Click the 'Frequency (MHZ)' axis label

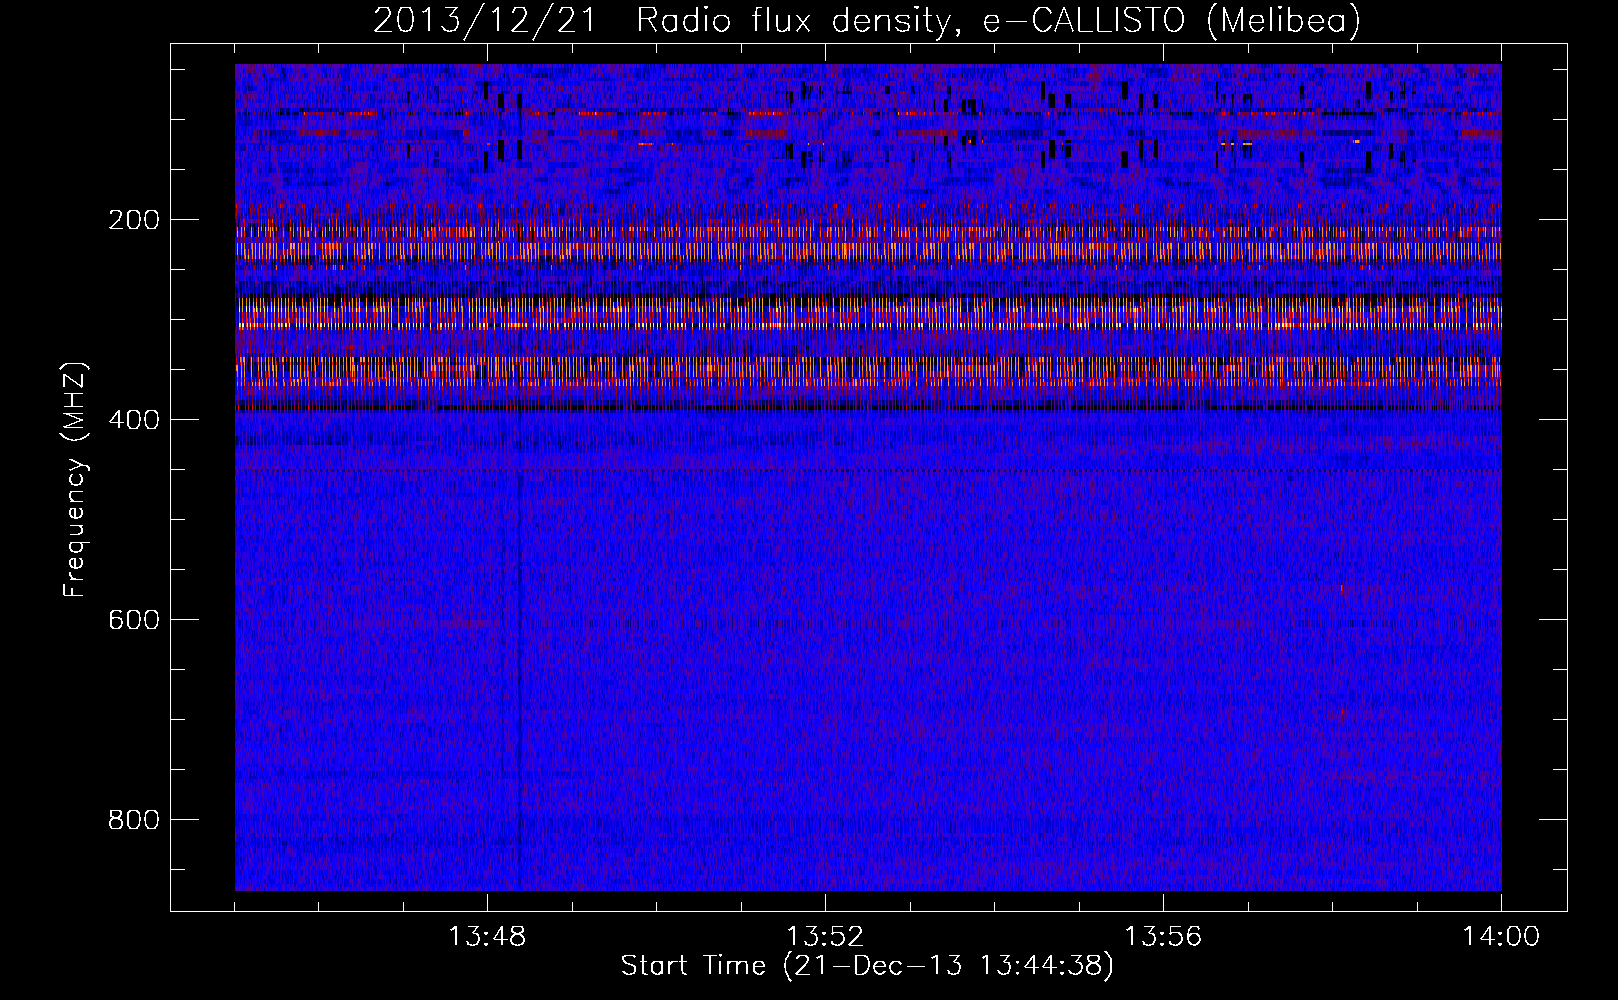point(75,480)
